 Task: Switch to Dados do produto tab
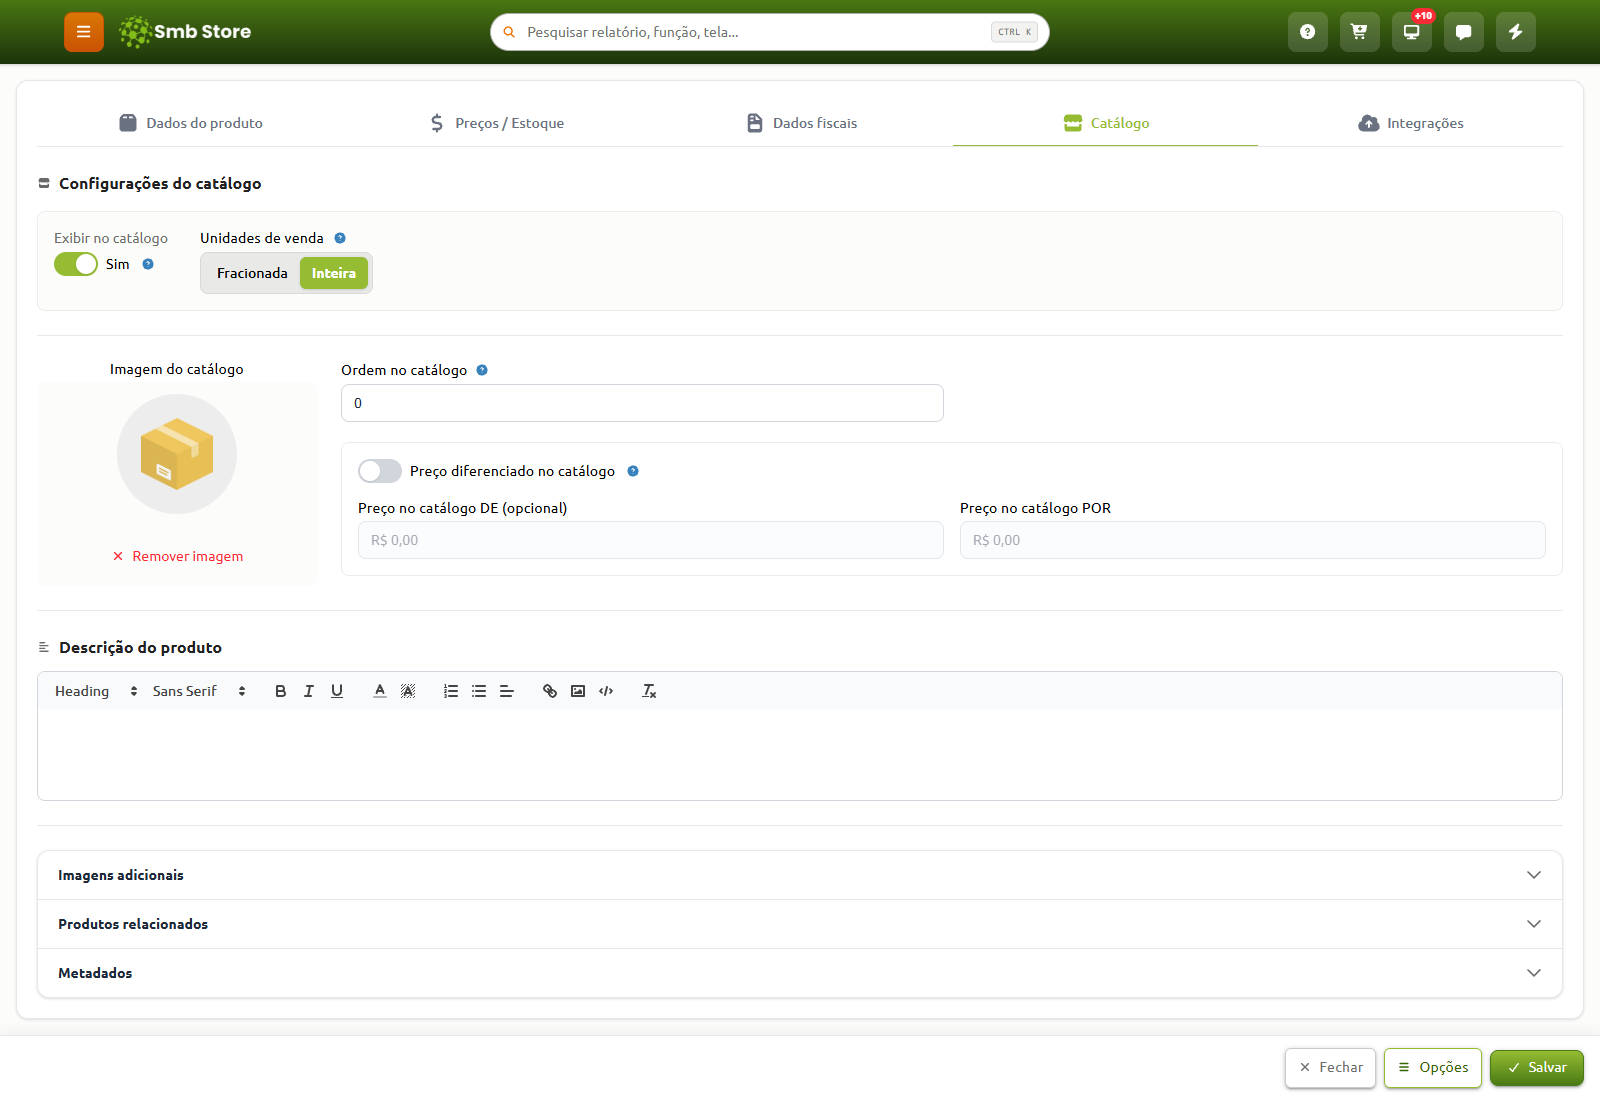[190, 123]
